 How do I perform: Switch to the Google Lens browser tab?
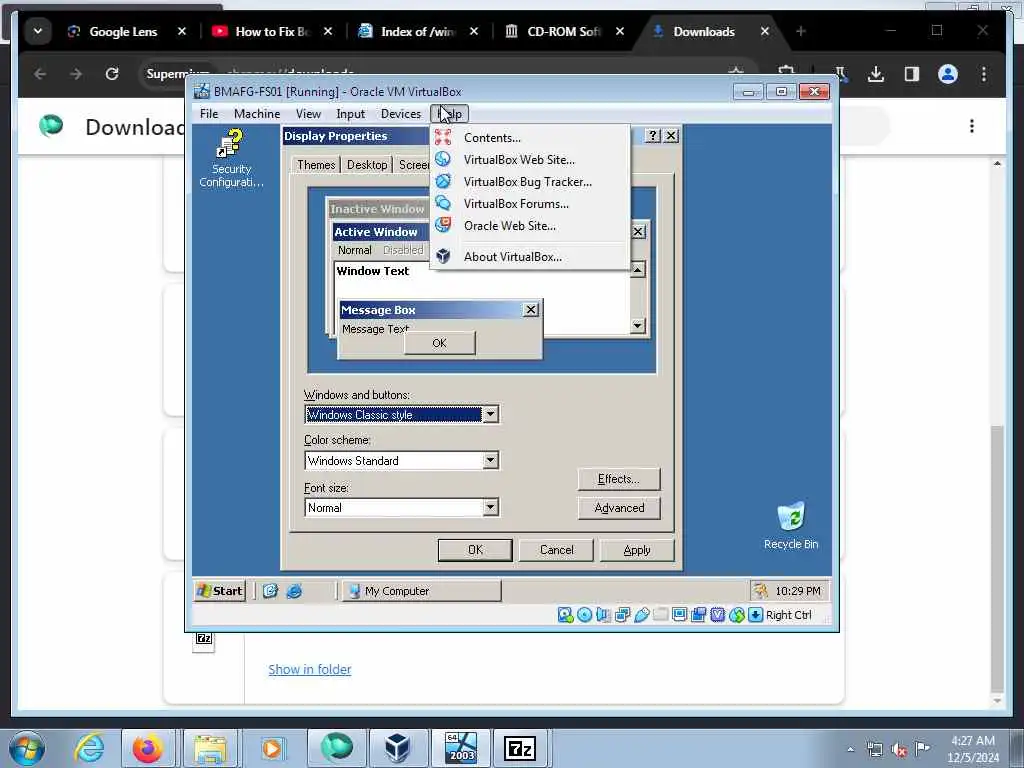coord(123,31)
